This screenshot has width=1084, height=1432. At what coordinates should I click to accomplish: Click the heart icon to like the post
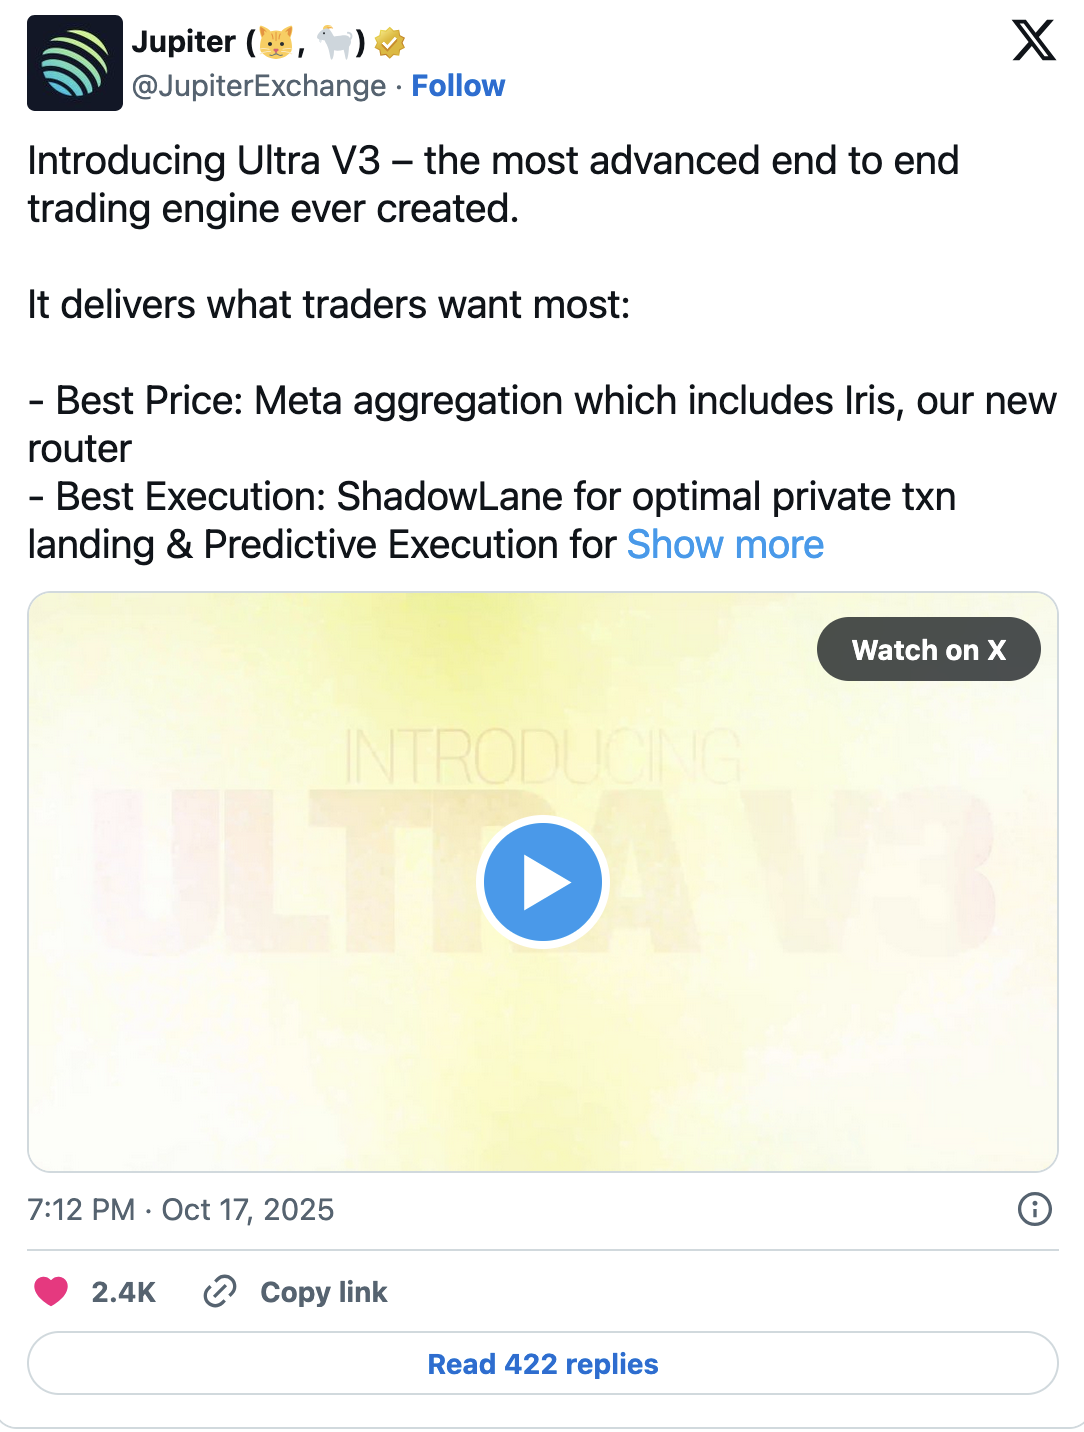click(x=51, y=1292)
